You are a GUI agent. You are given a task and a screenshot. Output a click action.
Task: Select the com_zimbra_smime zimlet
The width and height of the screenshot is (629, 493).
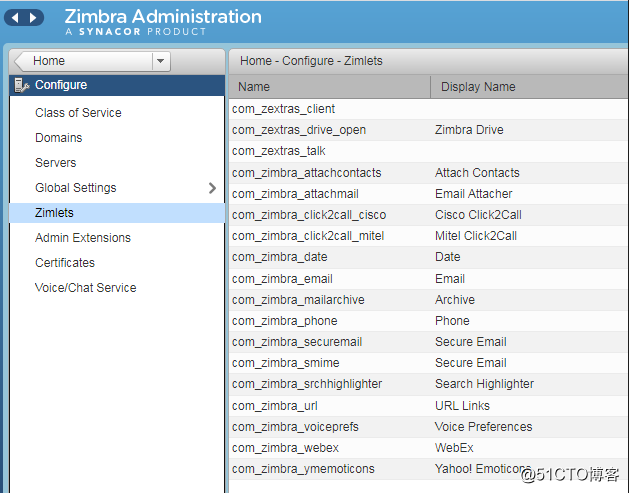[286, 363]
